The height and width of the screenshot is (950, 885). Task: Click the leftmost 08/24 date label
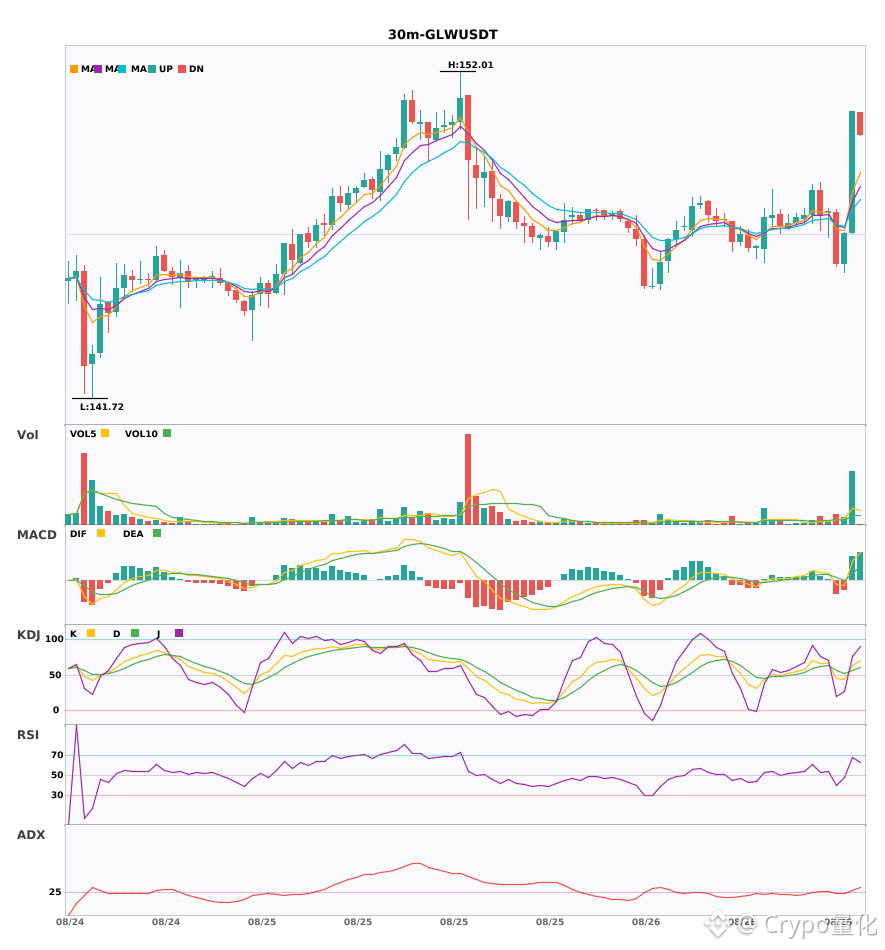click(x=70, y=922)
